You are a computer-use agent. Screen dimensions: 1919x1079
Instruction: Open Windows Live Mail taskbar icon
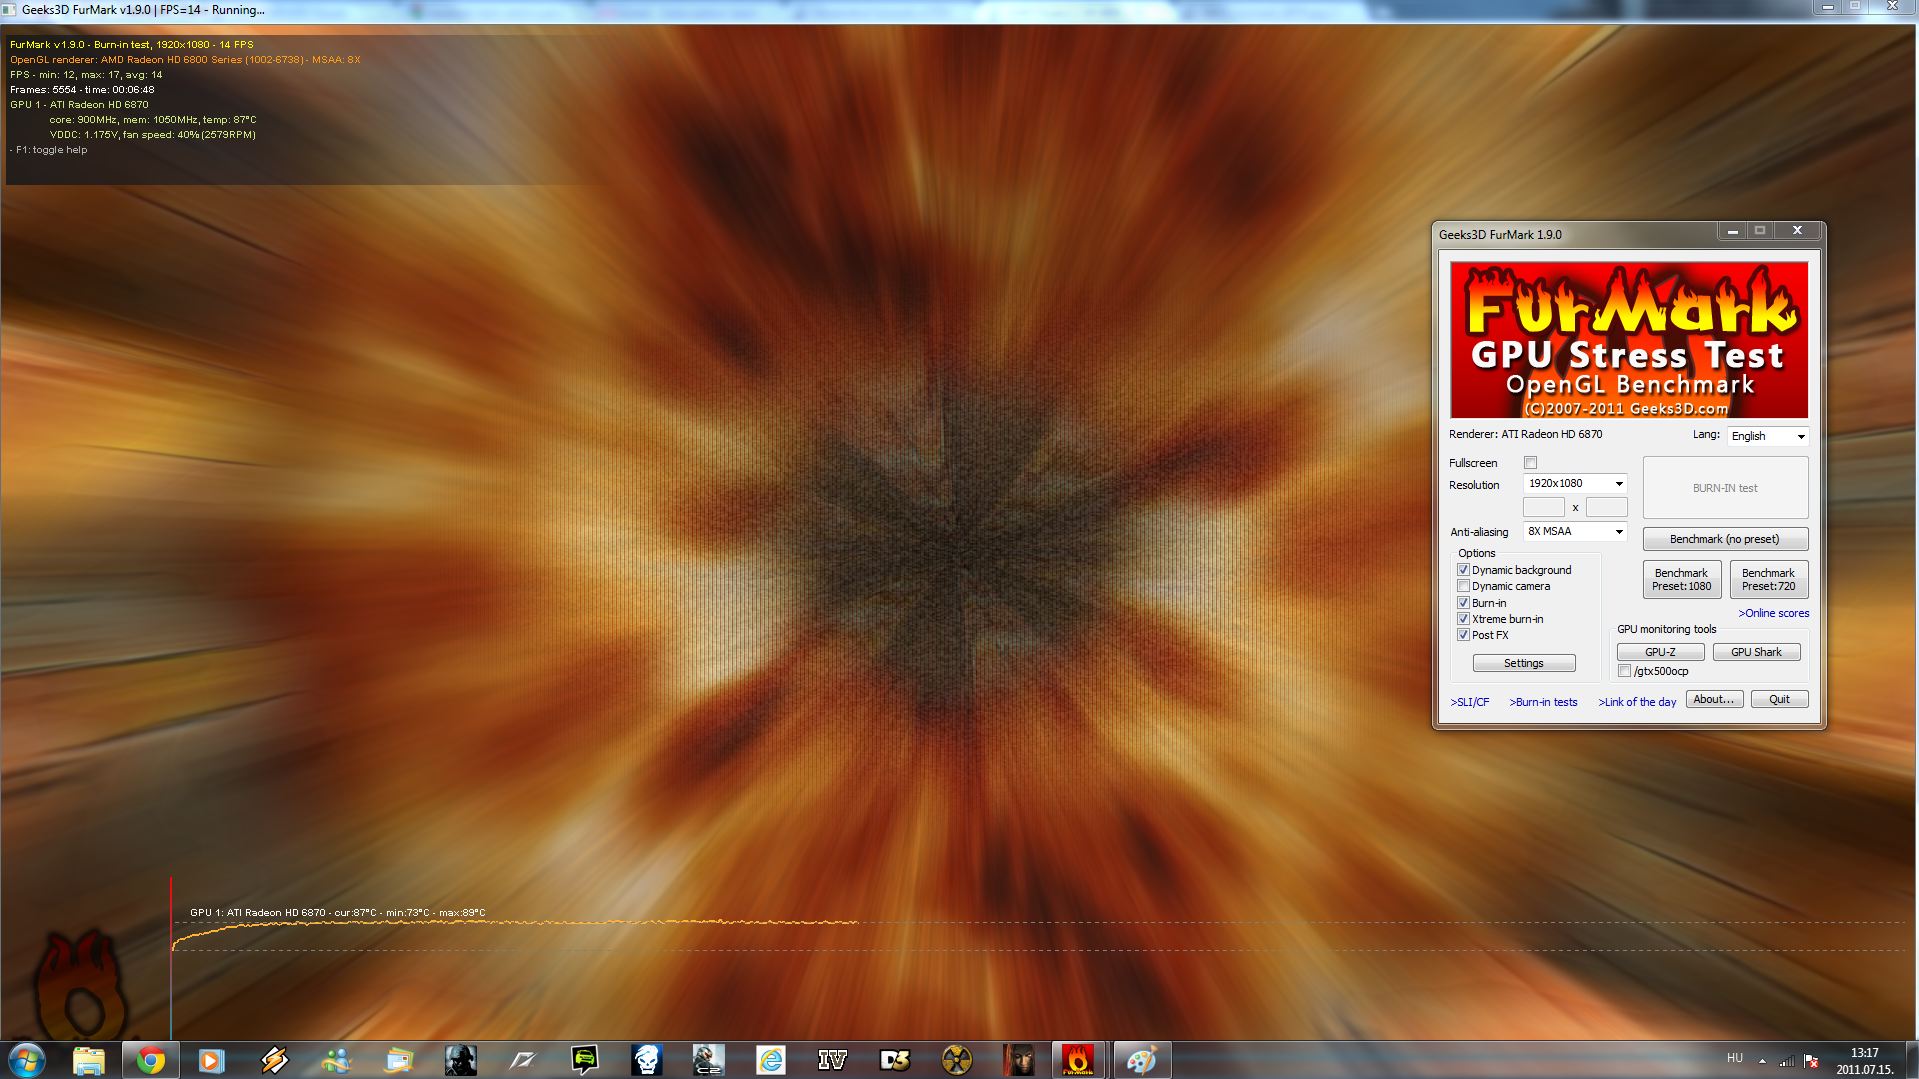[399, 1060]
